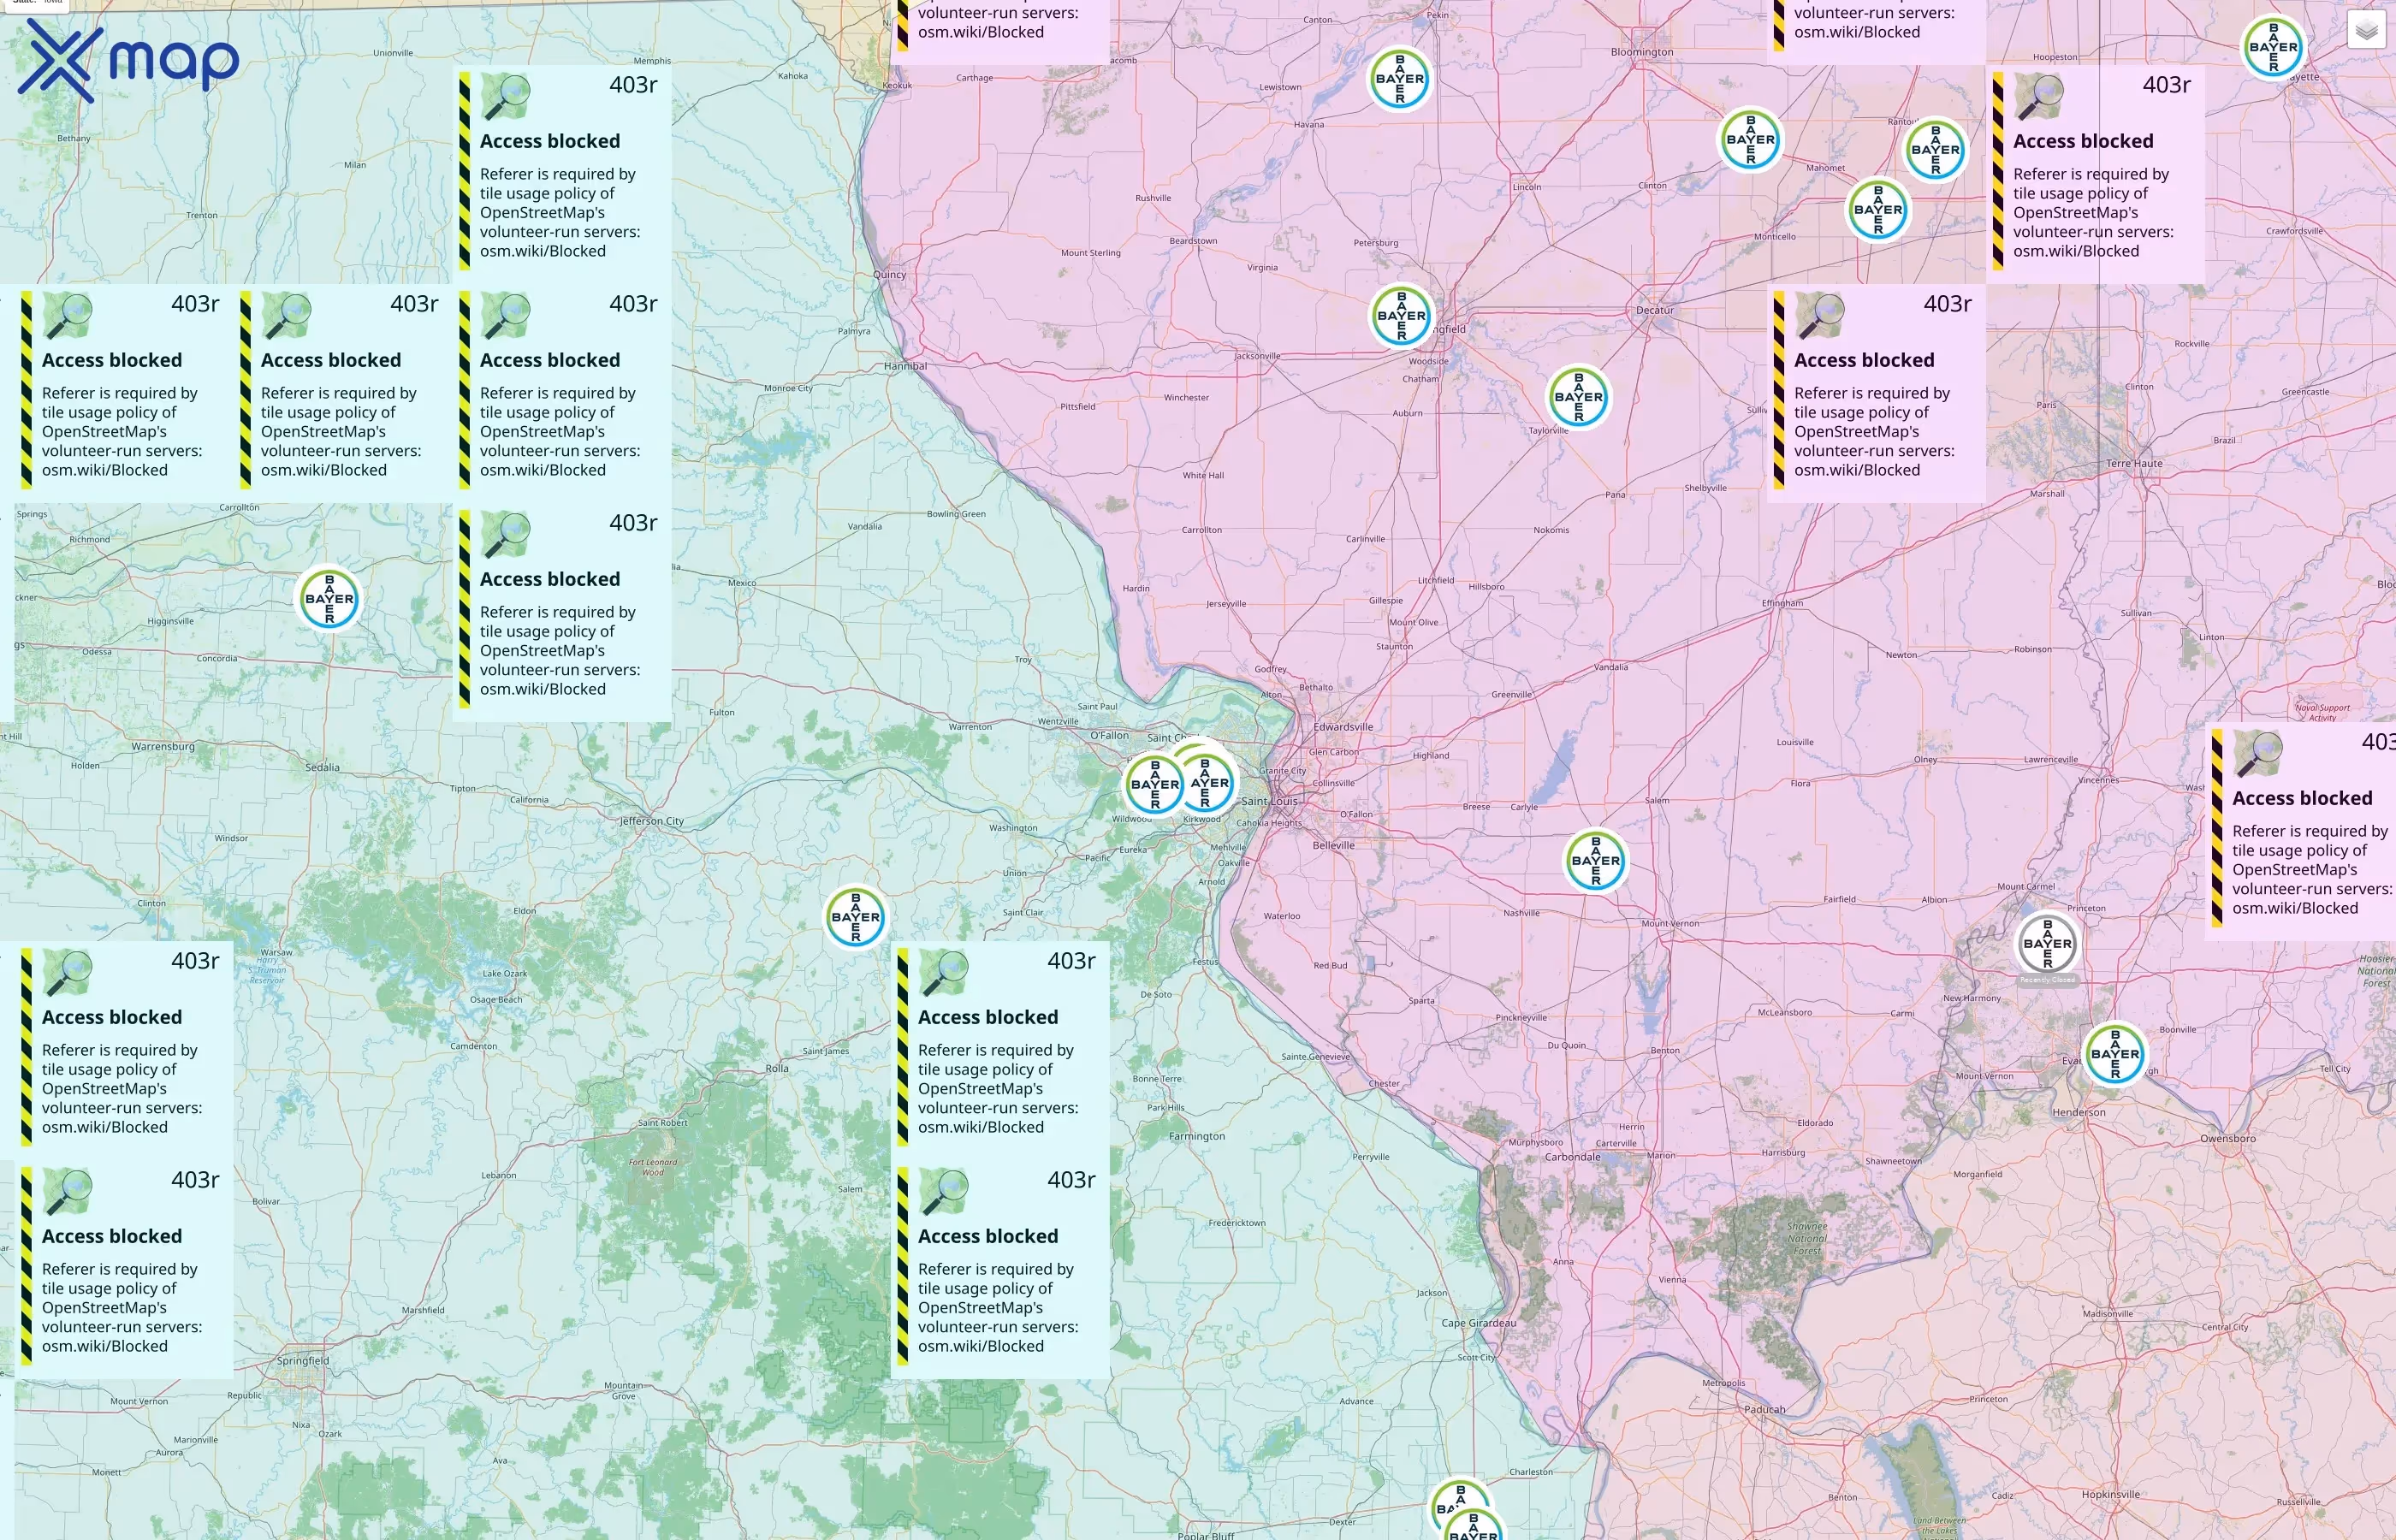Click the Jefferson City map label

(651, 821)
